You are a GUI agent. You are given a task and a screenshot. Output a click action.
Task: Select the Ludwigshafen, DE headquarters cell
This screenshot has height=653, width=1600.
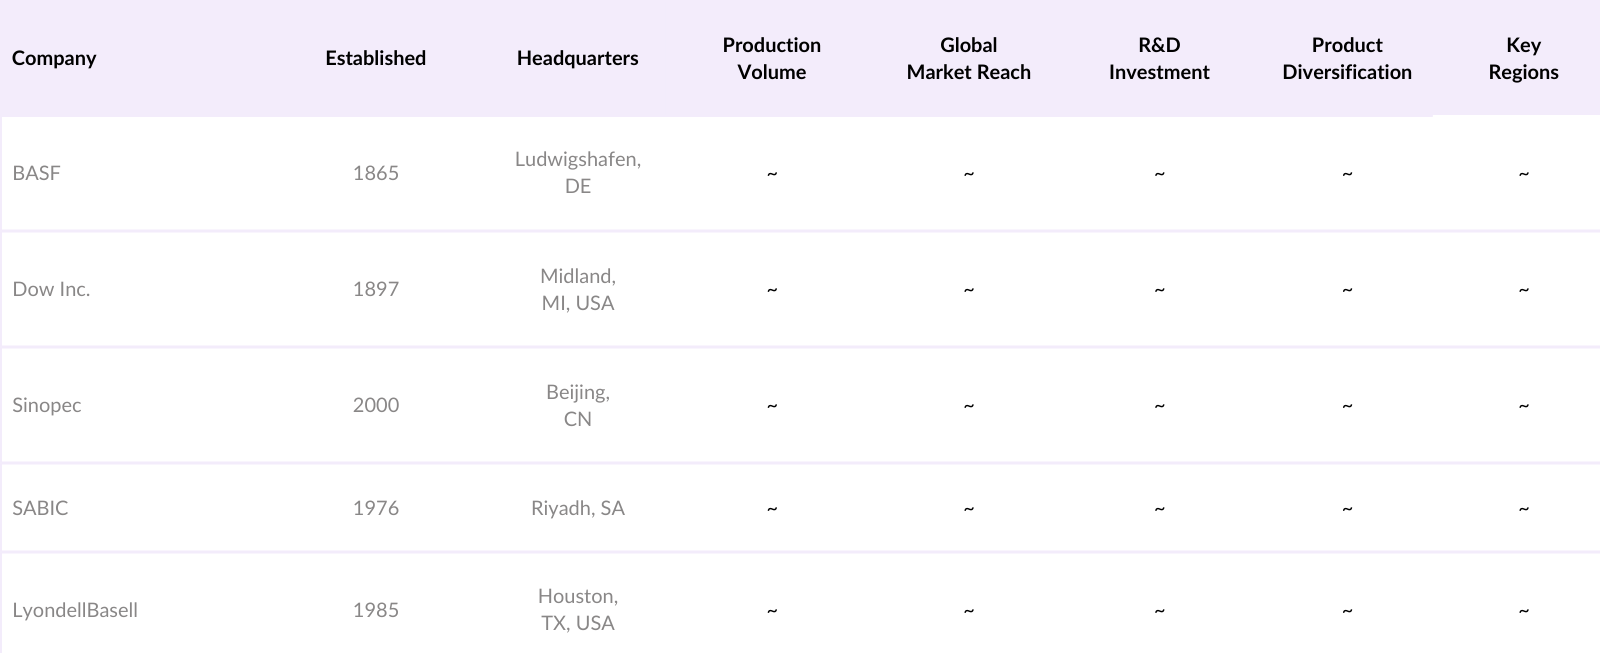tap(577, 172)
